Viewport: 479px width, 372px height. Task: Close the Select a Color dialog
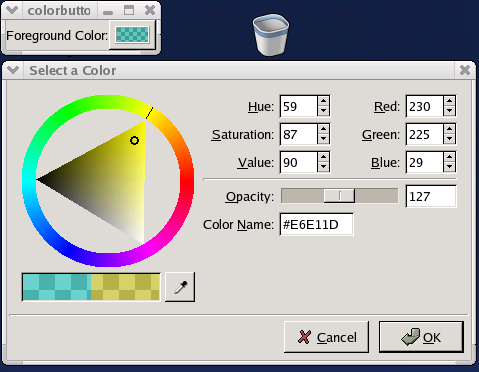pyautogui.click(x=465, y=70)
